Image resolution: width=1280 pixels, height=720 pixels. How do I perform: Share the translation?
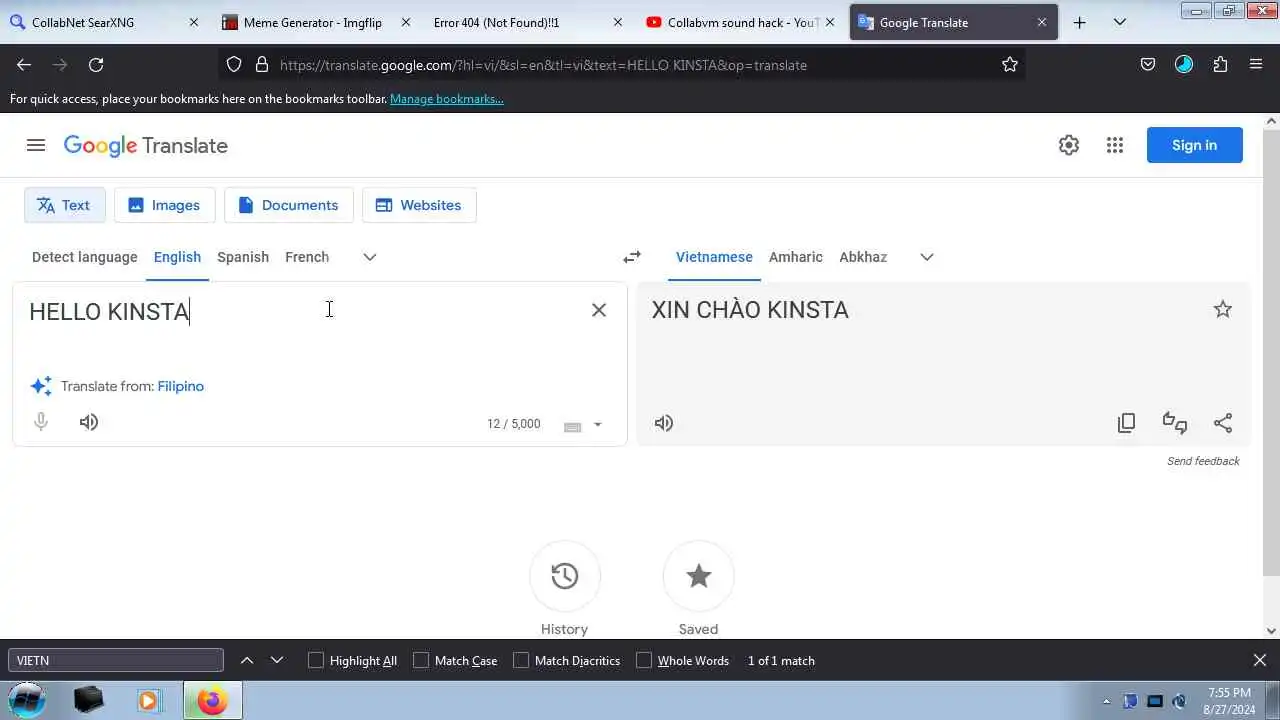coord(1223,423)
